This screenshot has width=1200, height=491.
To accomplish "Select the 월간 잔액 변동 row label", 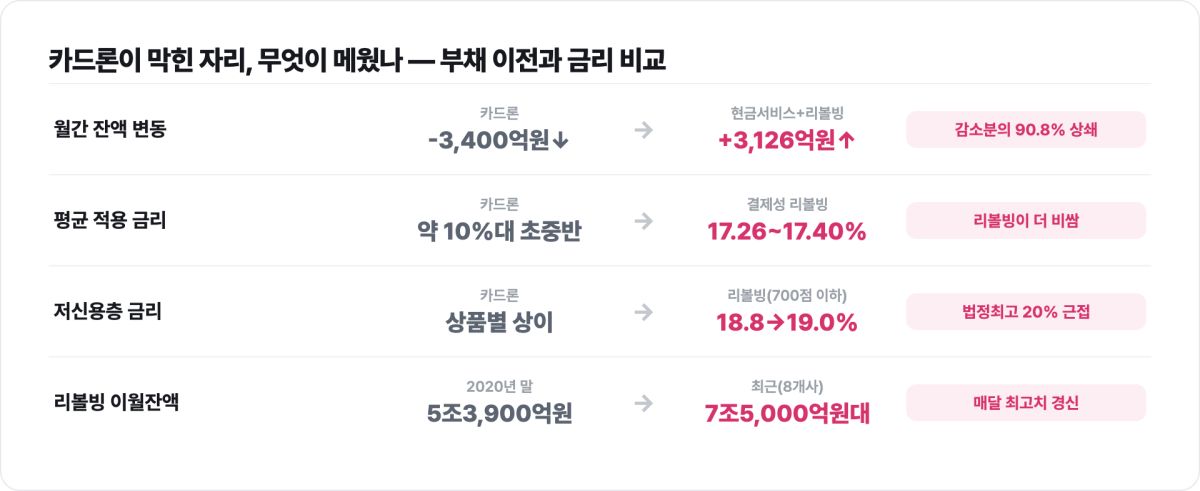I will pos(110,129).
